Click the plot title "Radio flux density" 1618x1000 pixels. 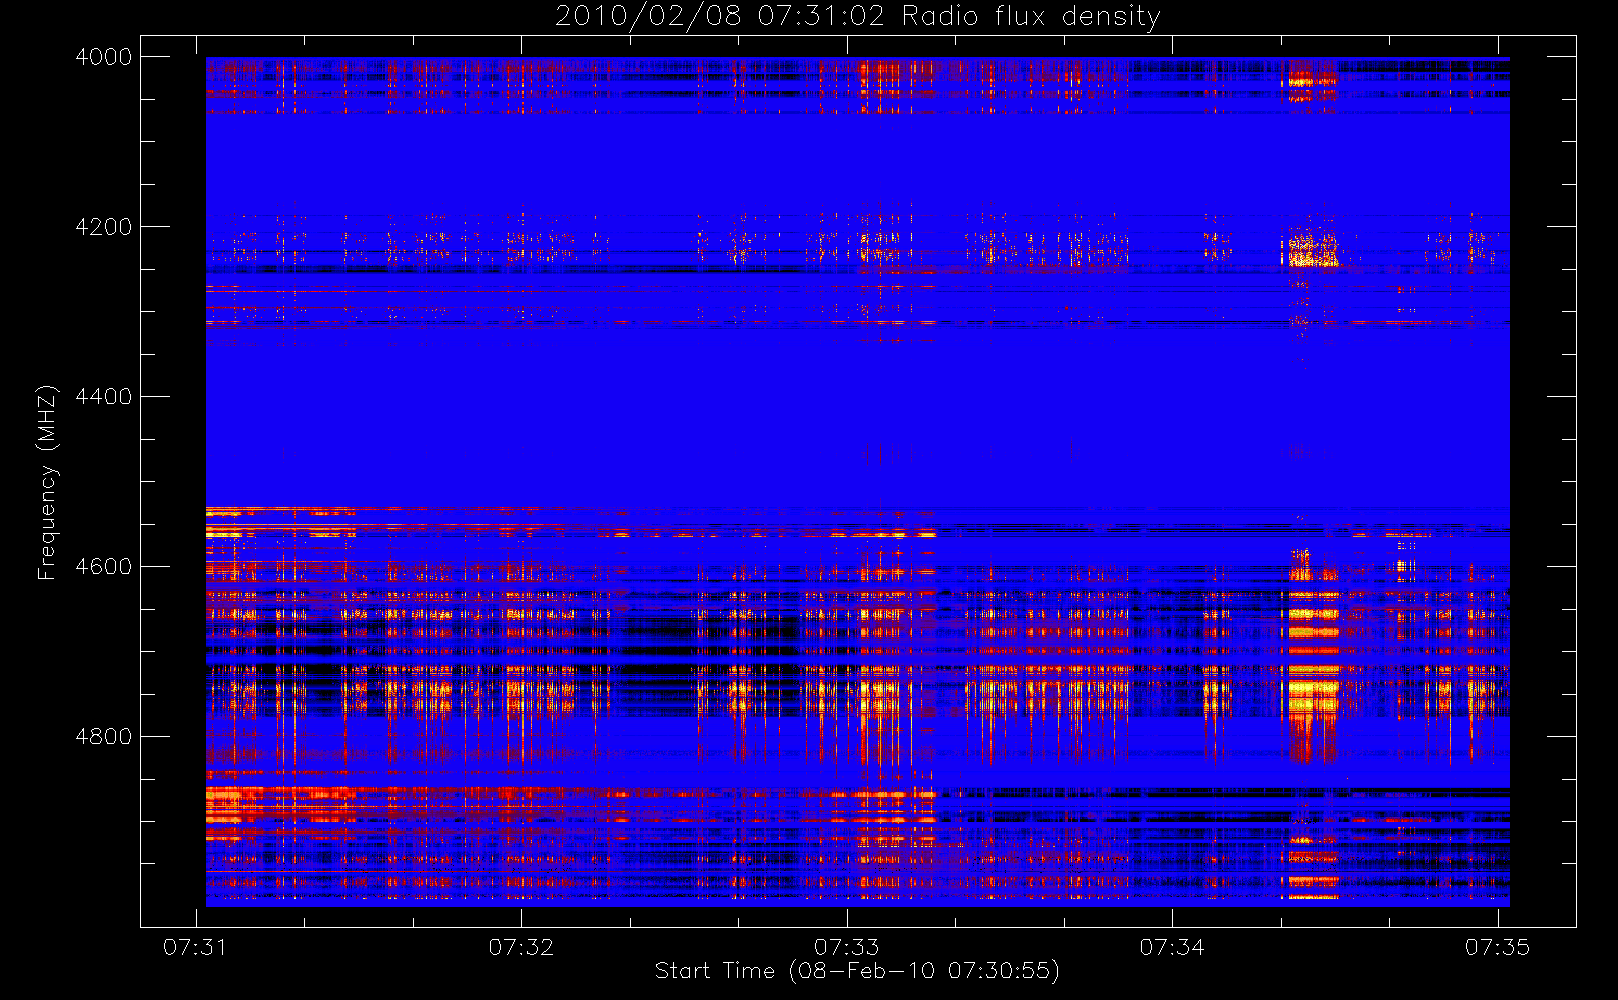click(x=1031, y=17)
